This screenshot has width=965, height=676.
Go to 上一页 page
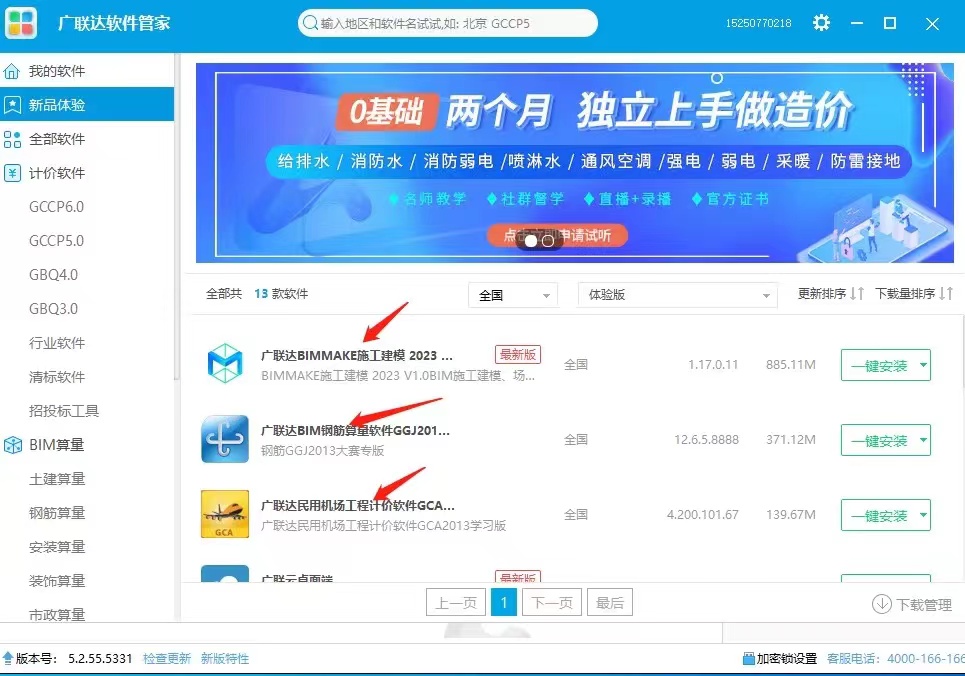click(456, 603)
